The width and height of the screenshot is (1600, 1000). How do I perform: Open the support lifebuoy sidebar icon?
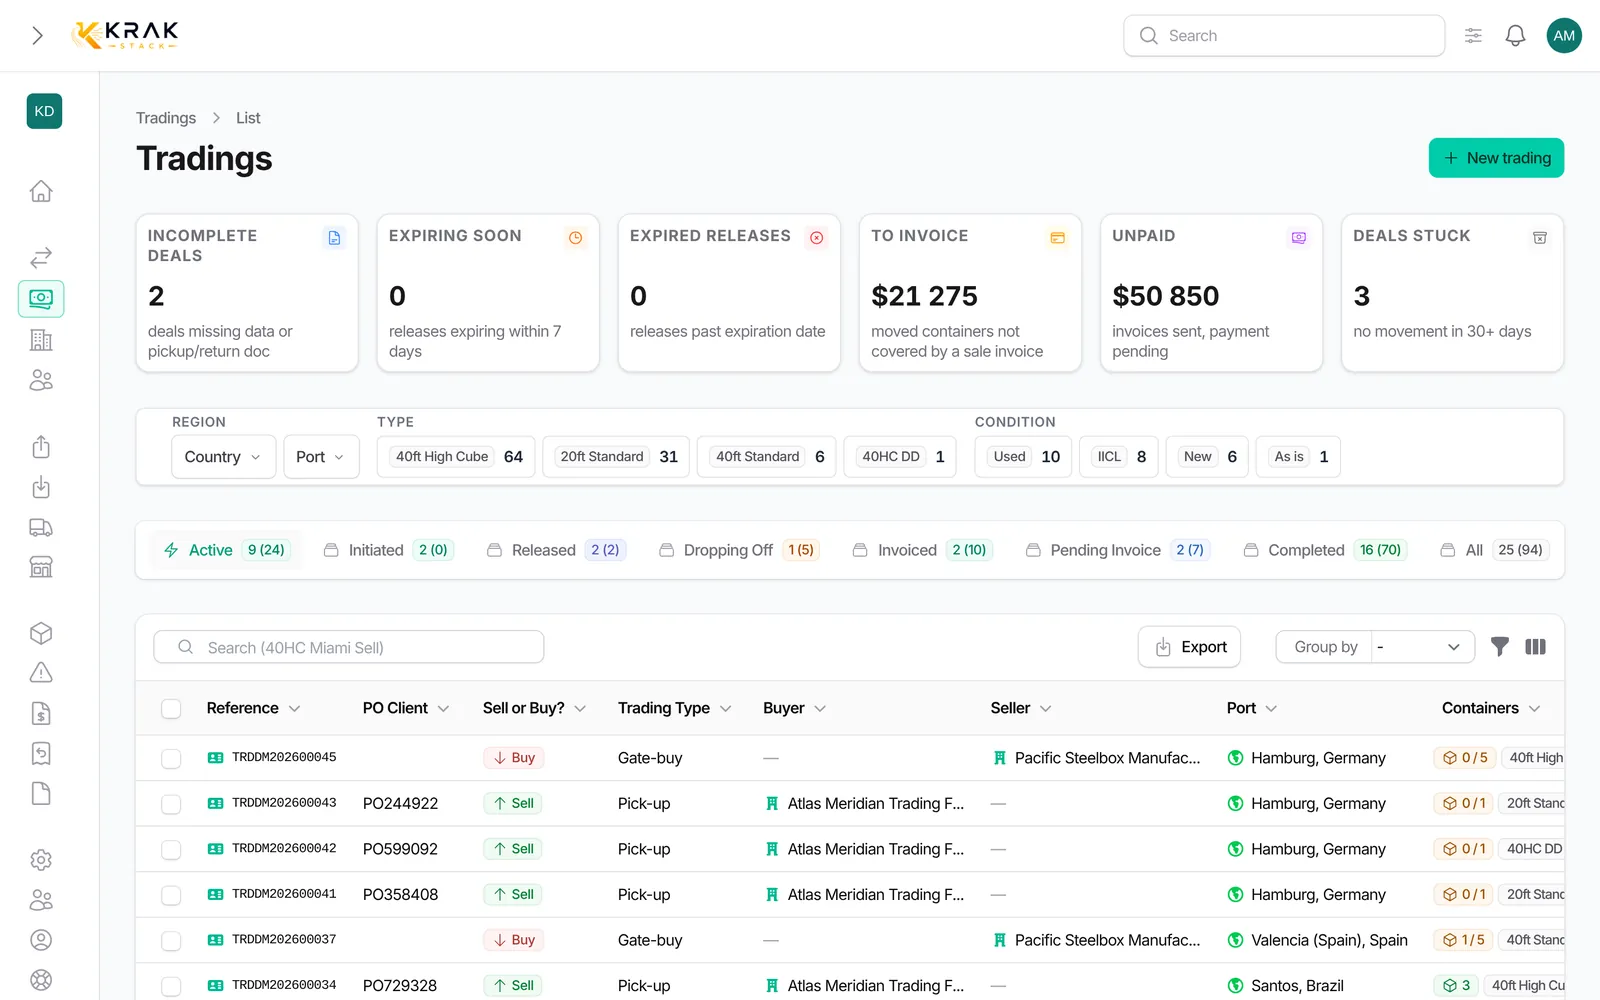click(x=41, y=980)
